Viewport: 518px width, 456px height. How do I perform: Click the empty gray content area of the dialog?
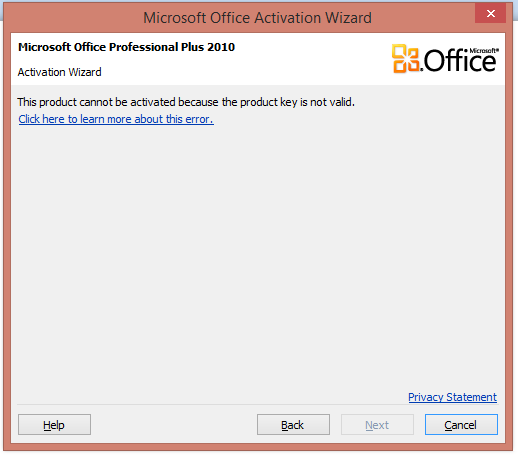pyautogui.click(x=257, y=253)
